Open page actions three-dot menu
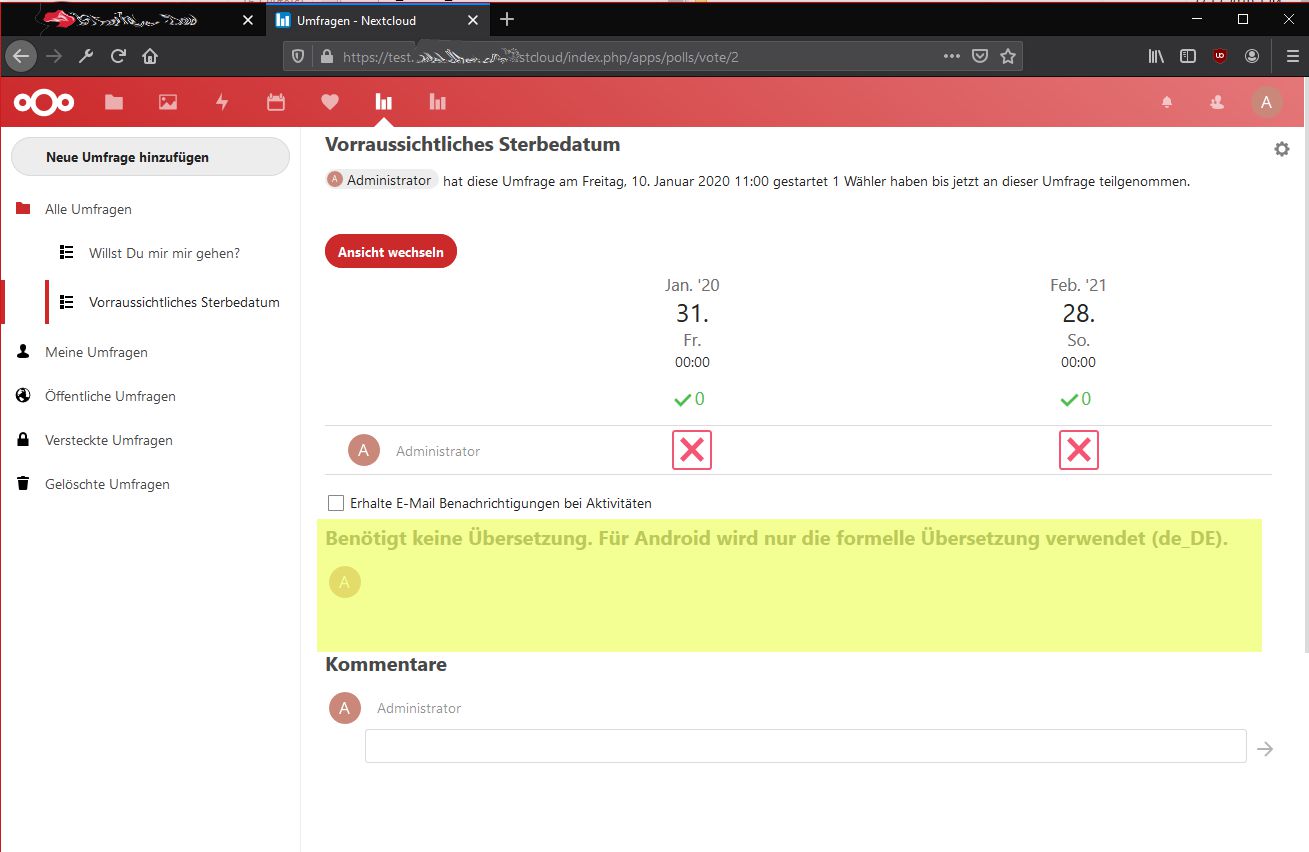1309x852 pixels. tap(952, 56)
